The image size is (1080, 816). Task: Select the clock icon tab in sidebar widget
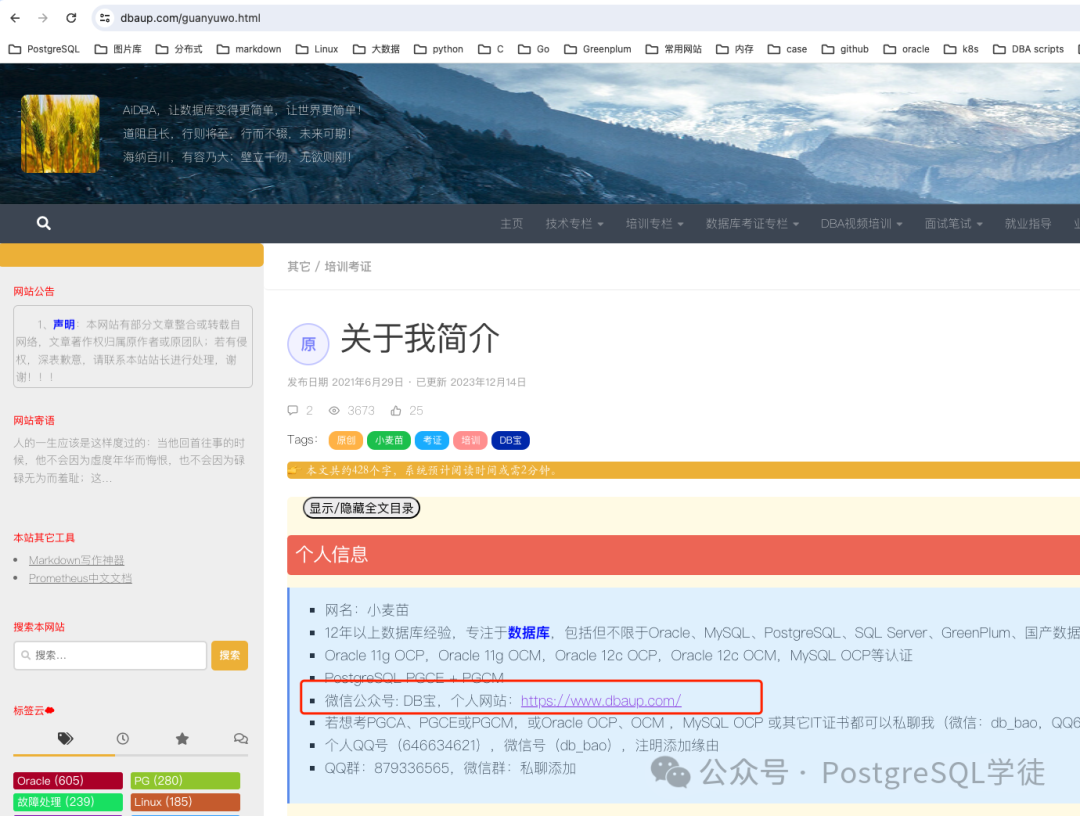point(123,739)
